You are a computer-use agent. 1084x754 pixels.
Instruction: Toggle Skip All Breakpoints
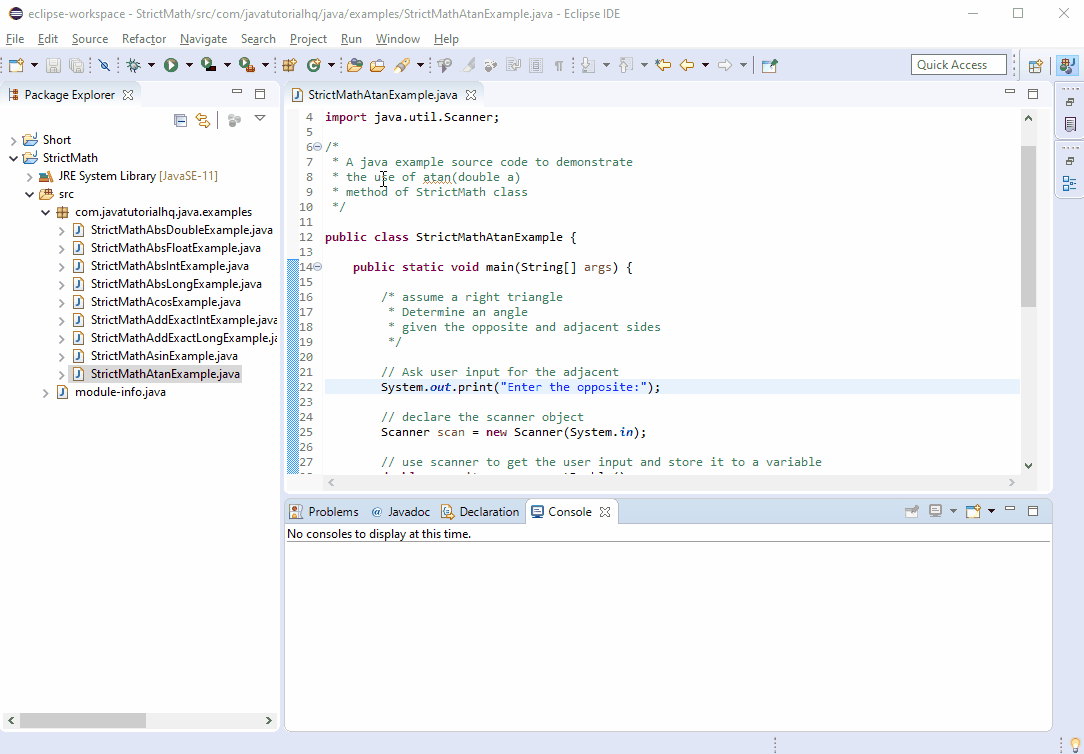[104, 65]
